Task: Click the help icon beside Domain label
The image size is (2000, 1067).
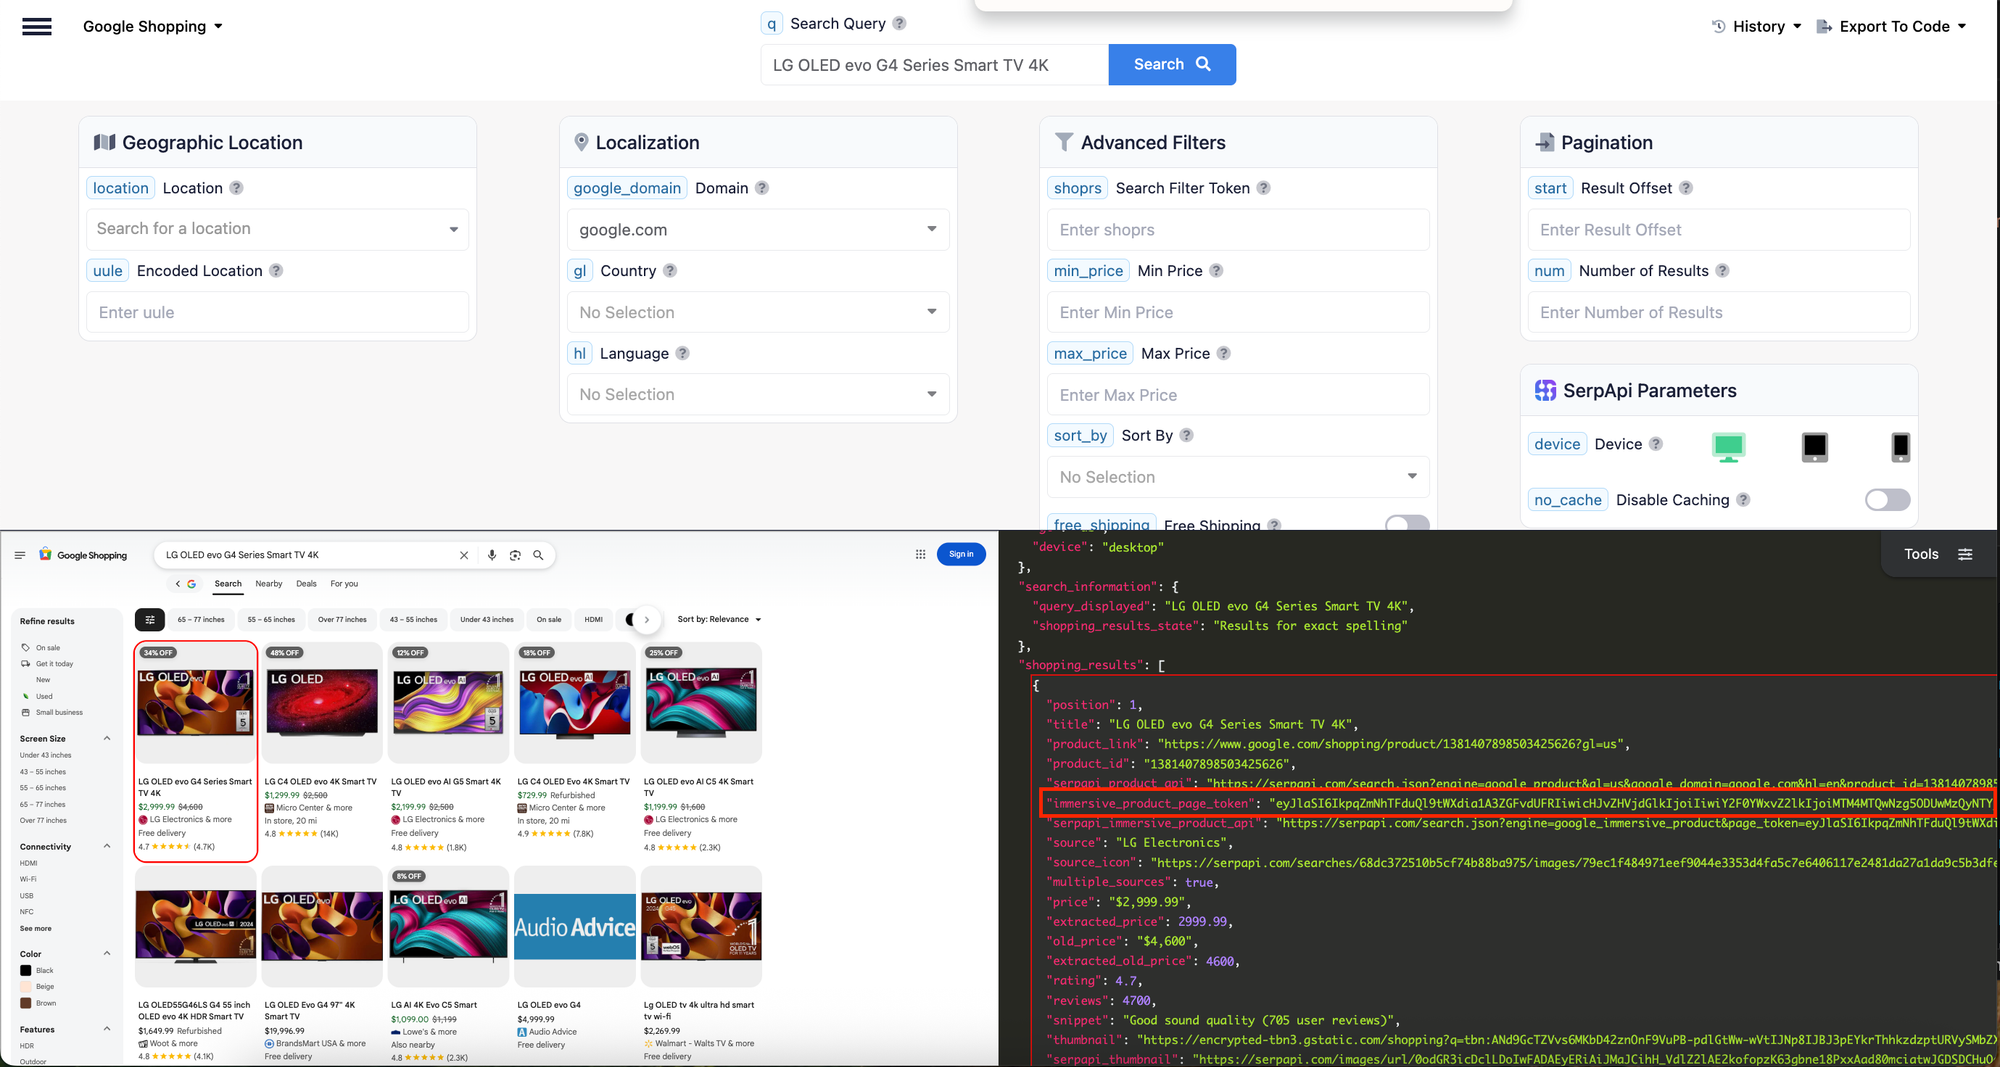Action: 762,188
